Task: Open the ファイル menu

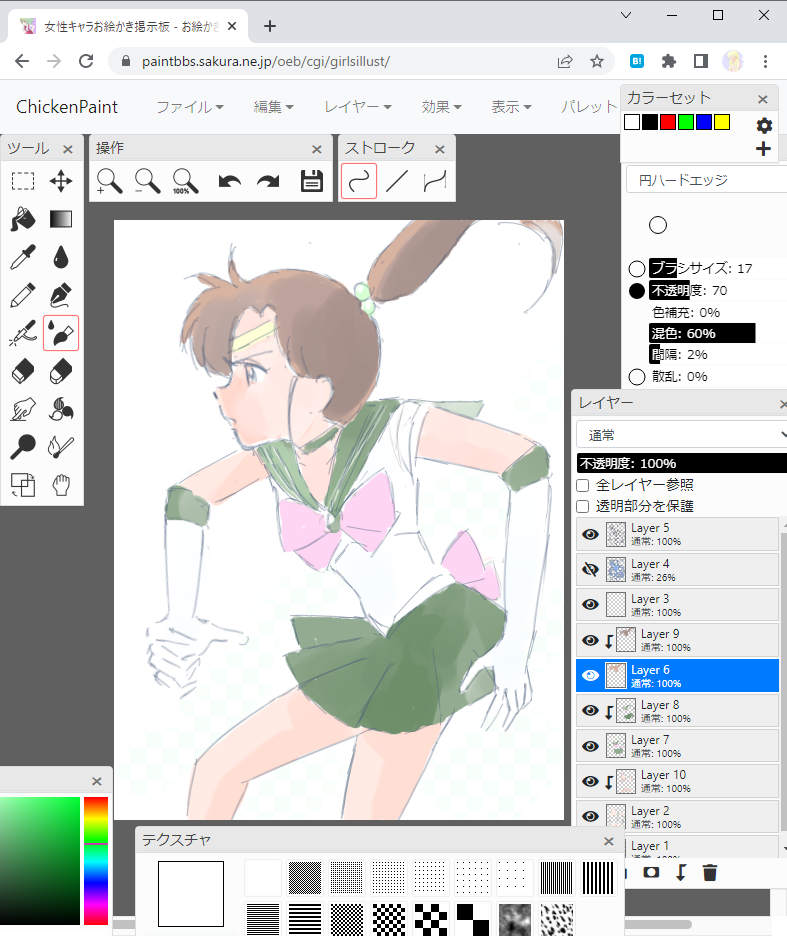Action: tap(190, 107)
